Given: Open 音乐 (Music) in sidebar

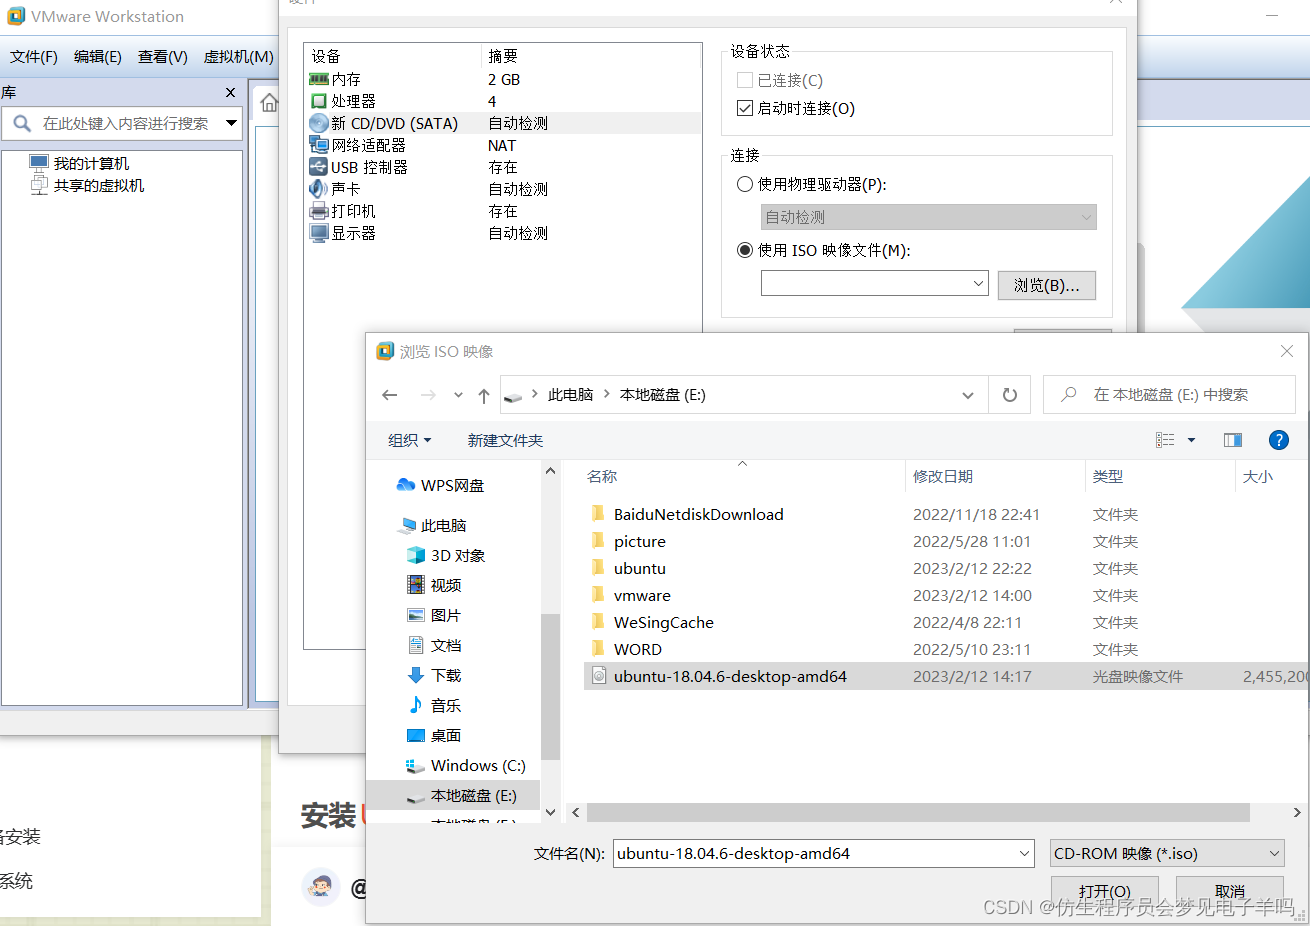Looking at the screenshot, I should tap(434, 705).
